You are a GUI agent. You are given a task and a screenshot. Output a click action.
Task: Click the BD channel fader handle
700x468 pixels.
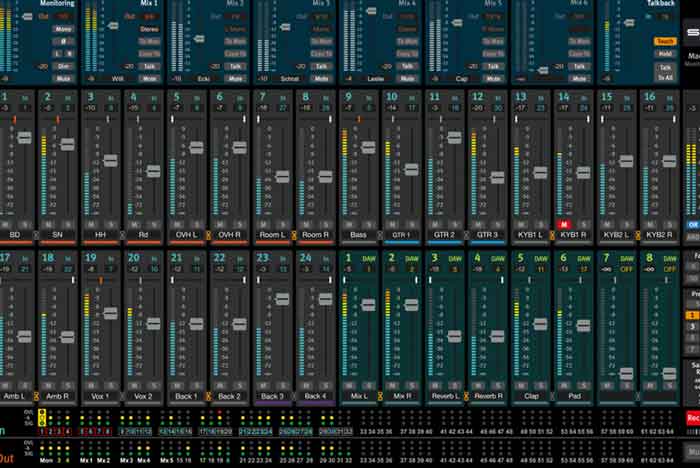25,138
